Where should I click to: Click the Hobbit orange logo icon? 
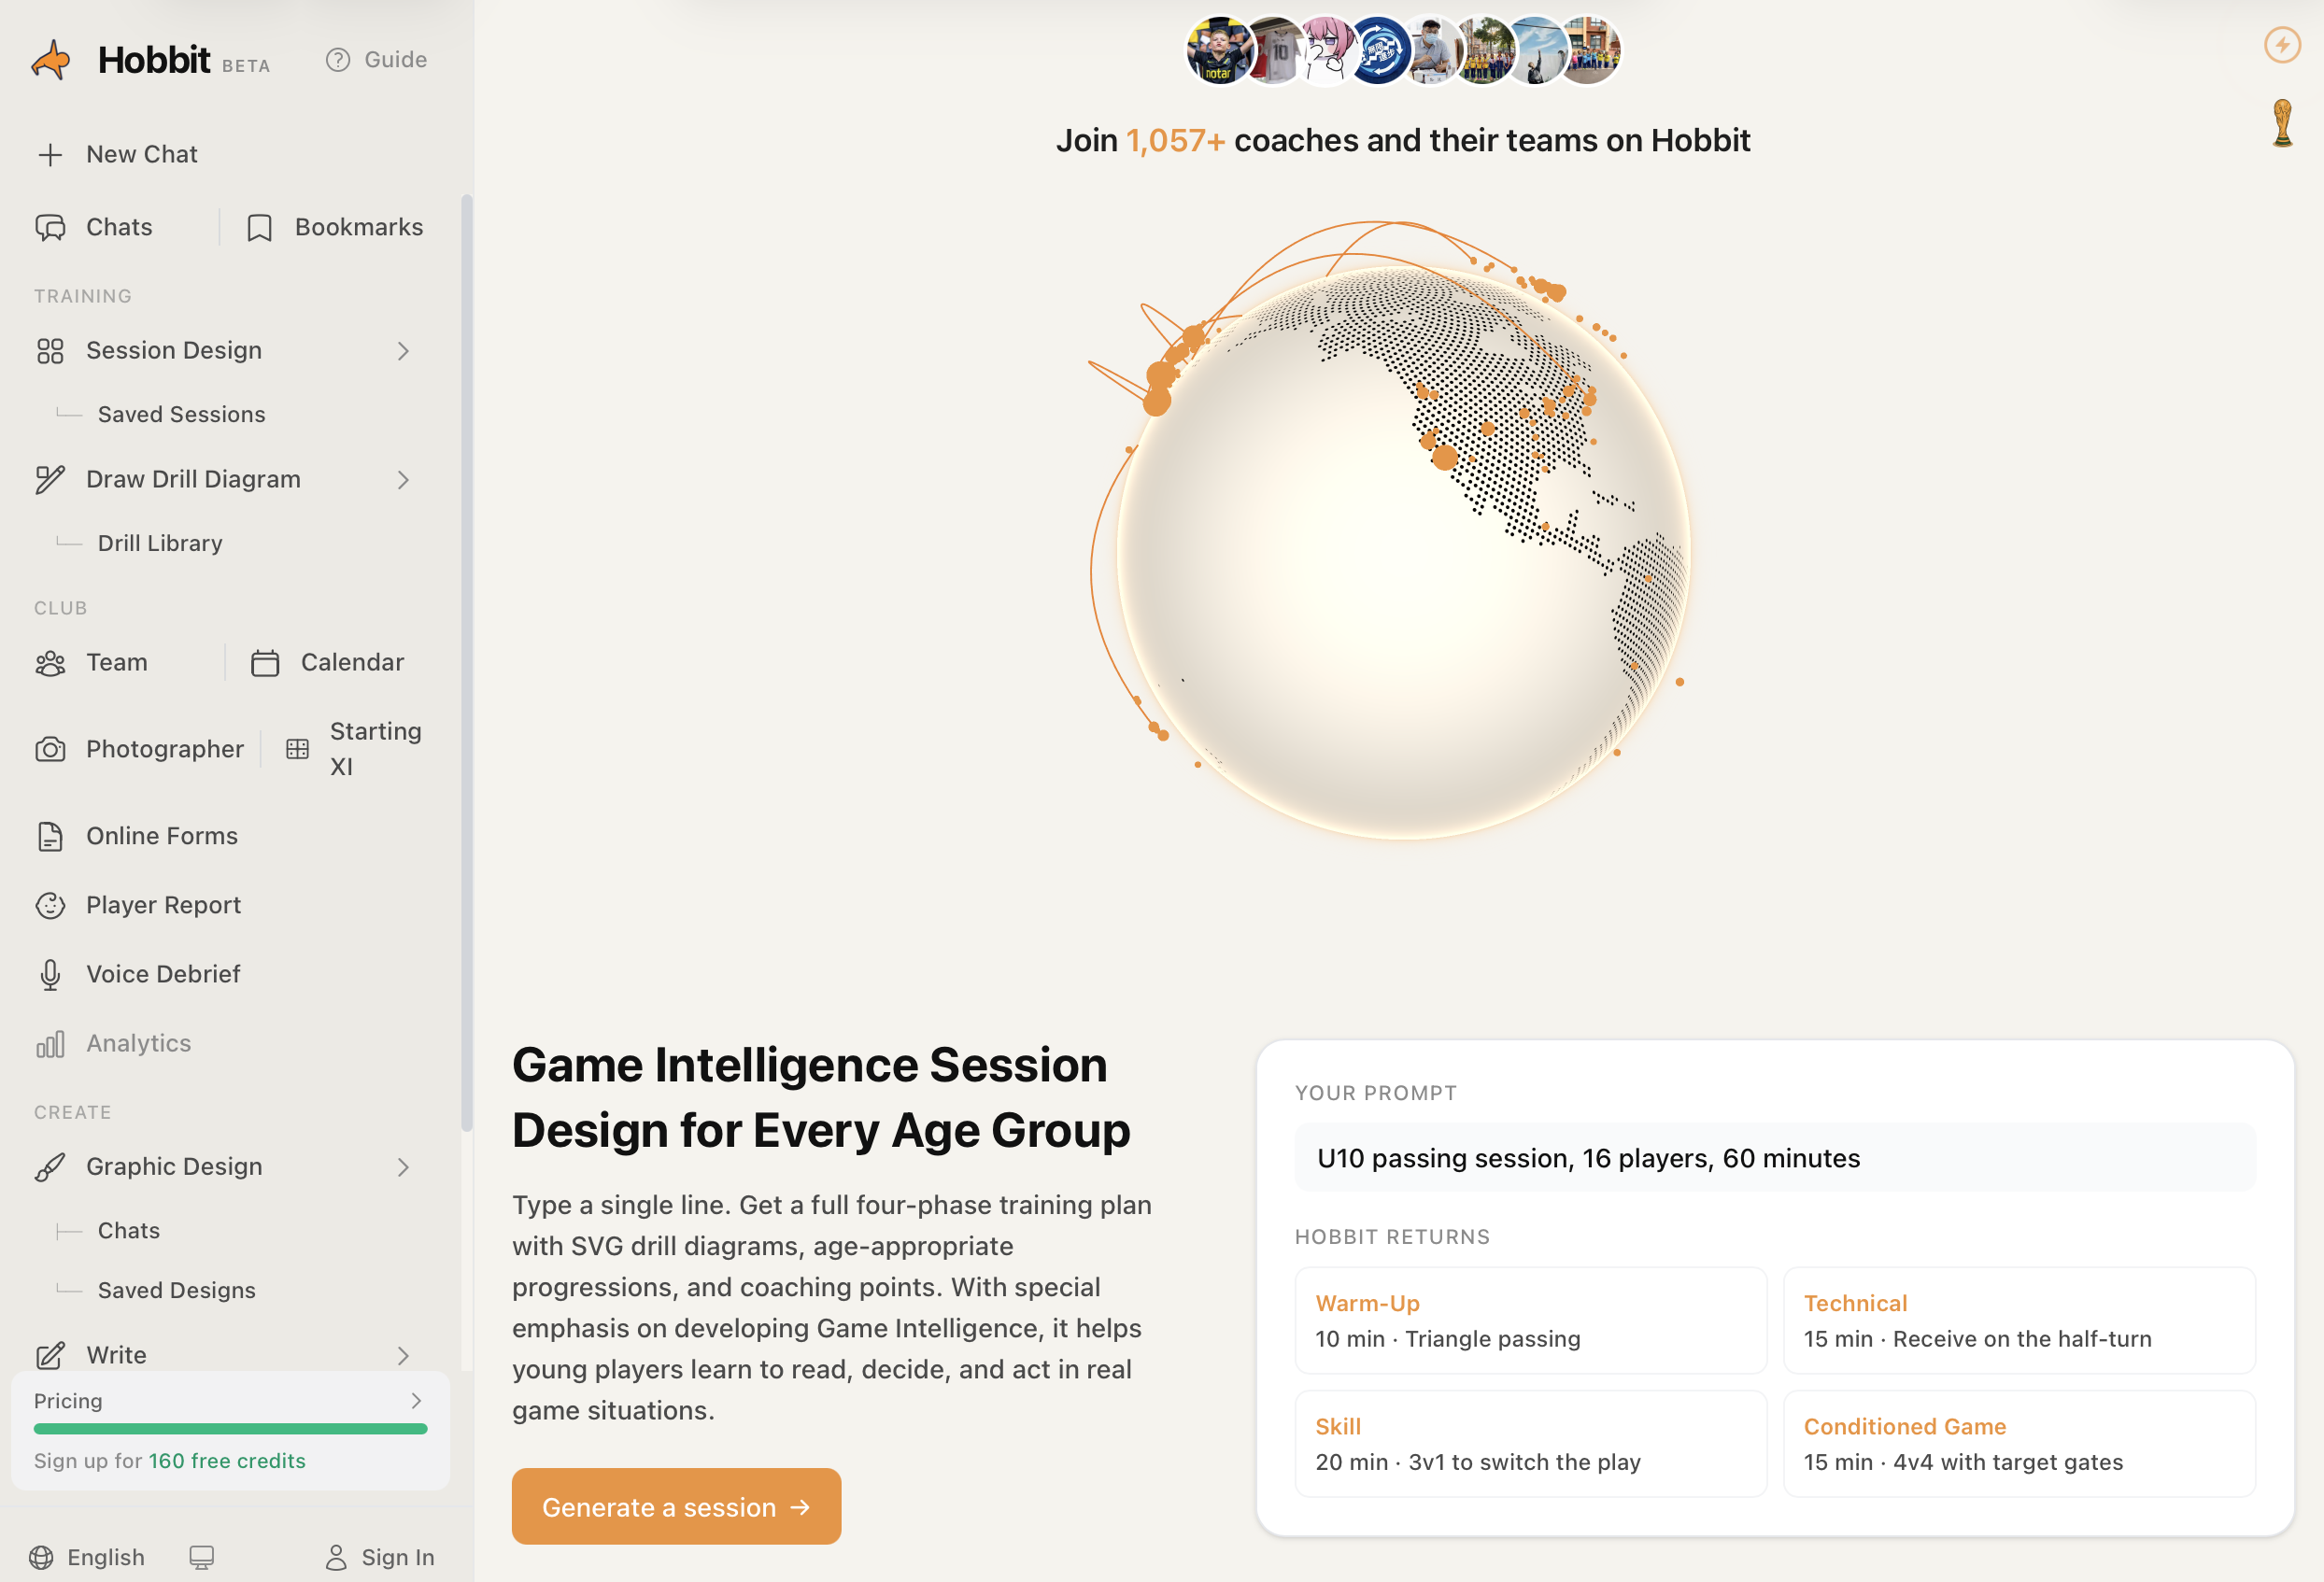[x=51, y=60]
